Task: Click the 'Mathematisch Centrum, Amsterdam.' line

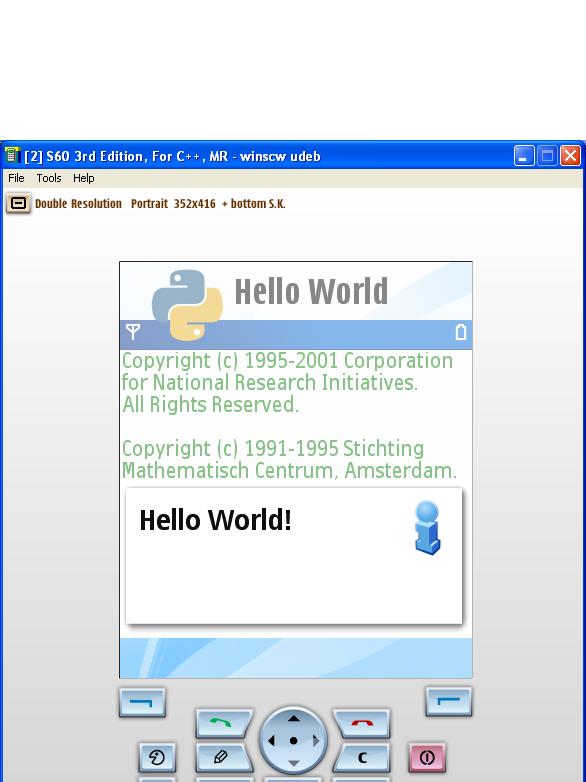Action: click(x=289, y=470)
